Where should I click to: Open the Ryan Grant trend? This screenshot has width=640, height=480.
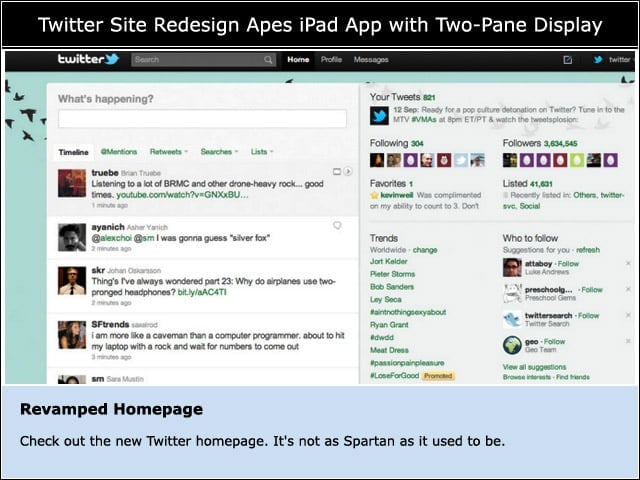click(389, 325)
